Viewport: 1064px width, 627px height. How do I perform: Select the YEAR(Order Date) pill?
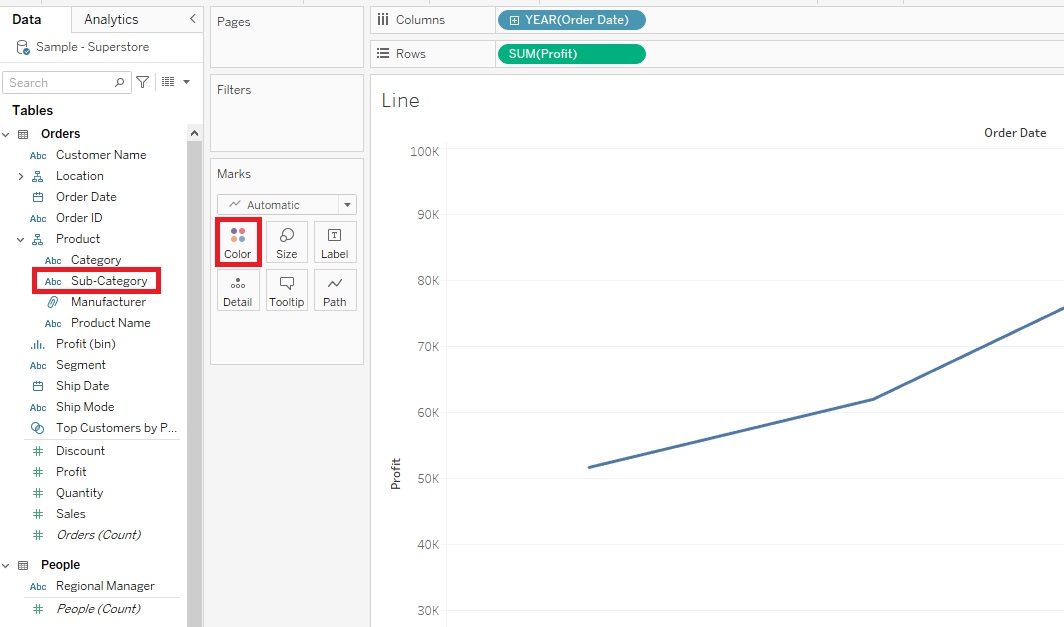point(571,20)
